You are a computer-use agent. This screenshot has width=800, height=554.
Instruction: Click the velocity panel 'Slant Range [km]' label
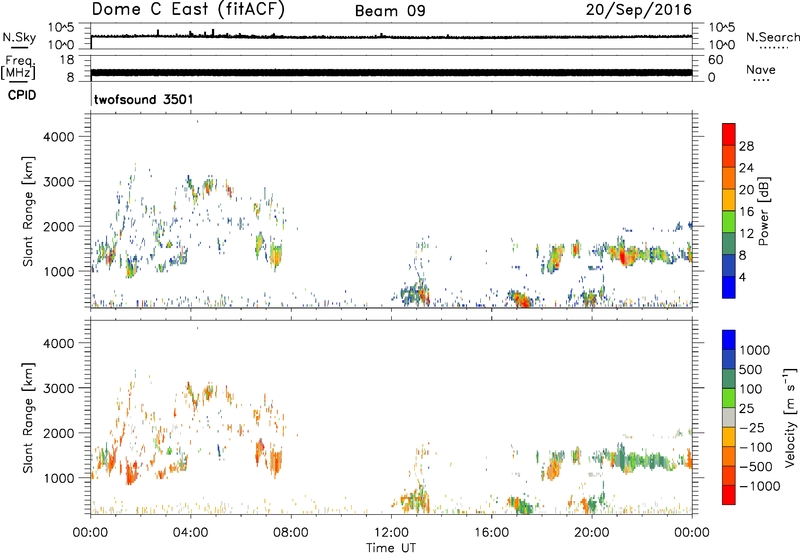(28, 418)
